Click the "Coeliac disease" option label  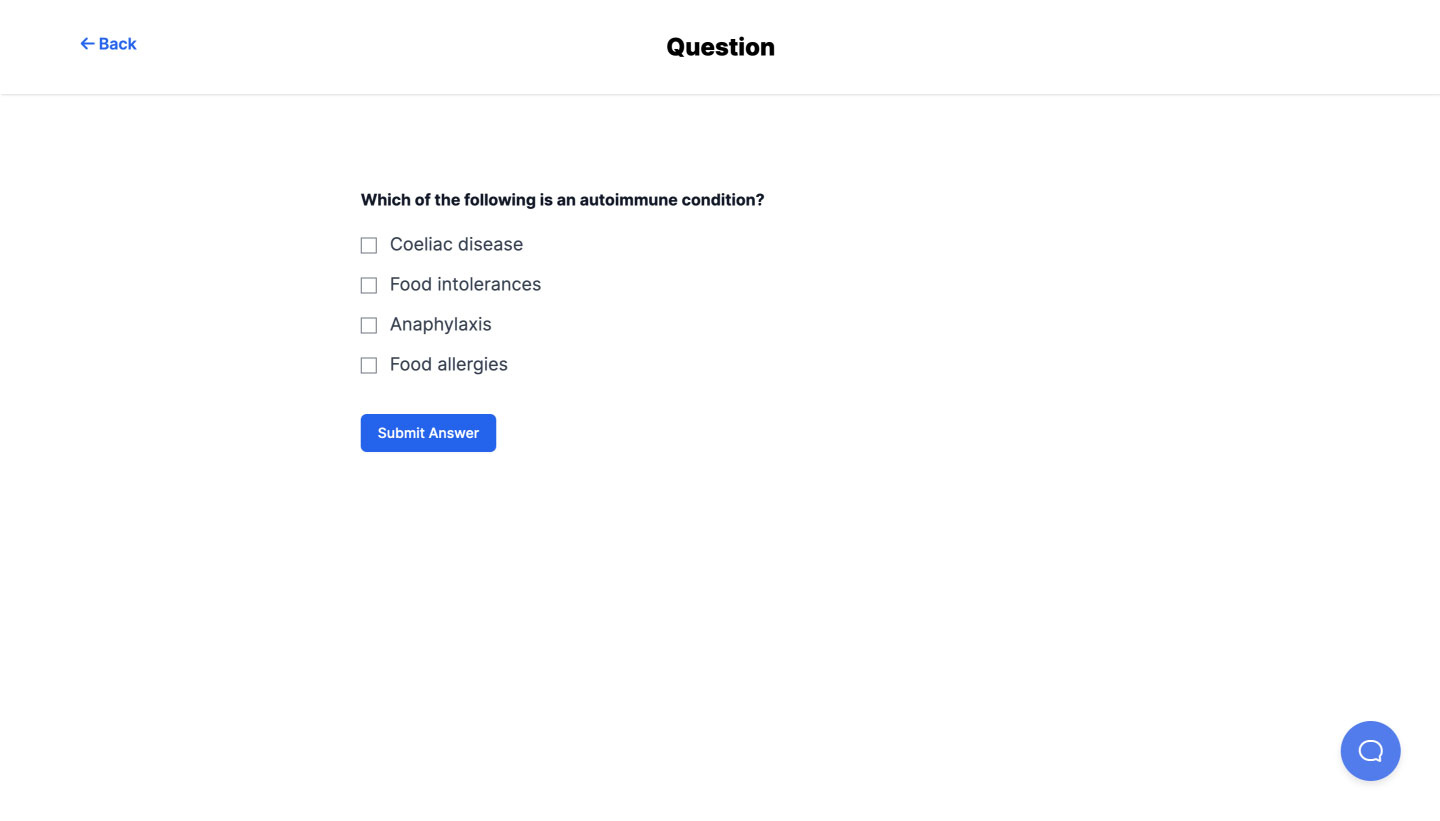(x=456, y=245)
